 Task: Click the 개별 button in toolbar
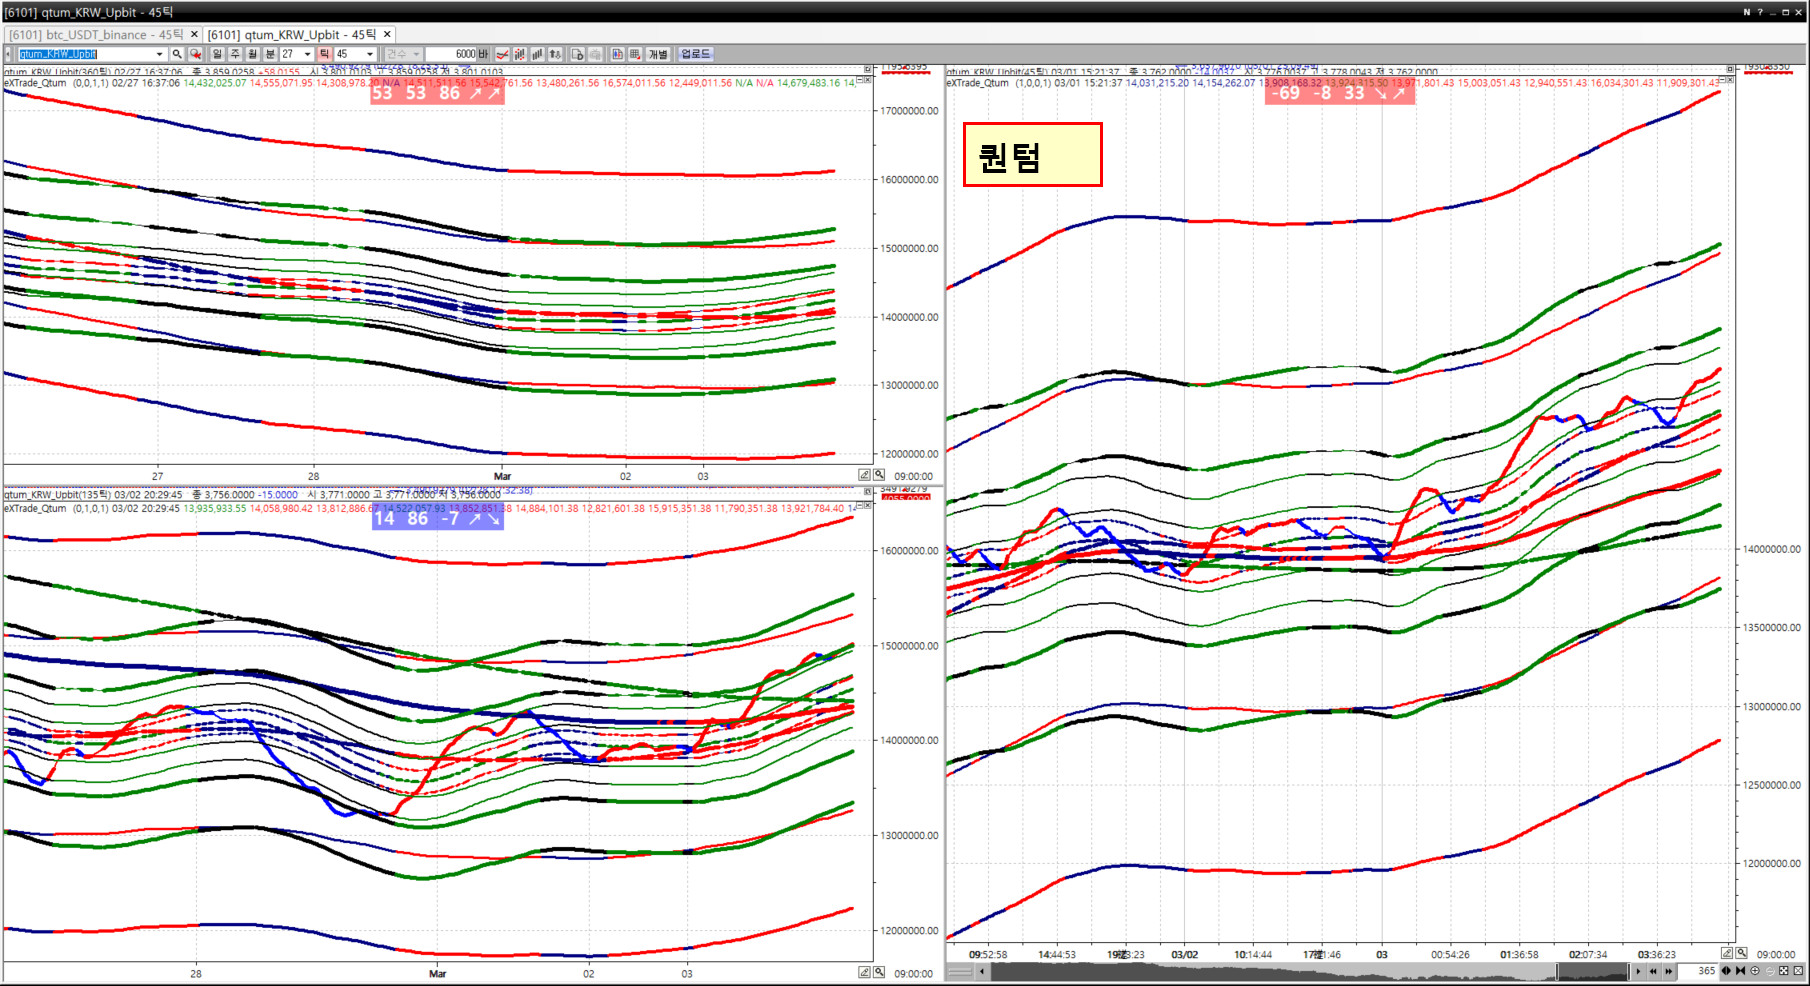click(x=658, y=54)
